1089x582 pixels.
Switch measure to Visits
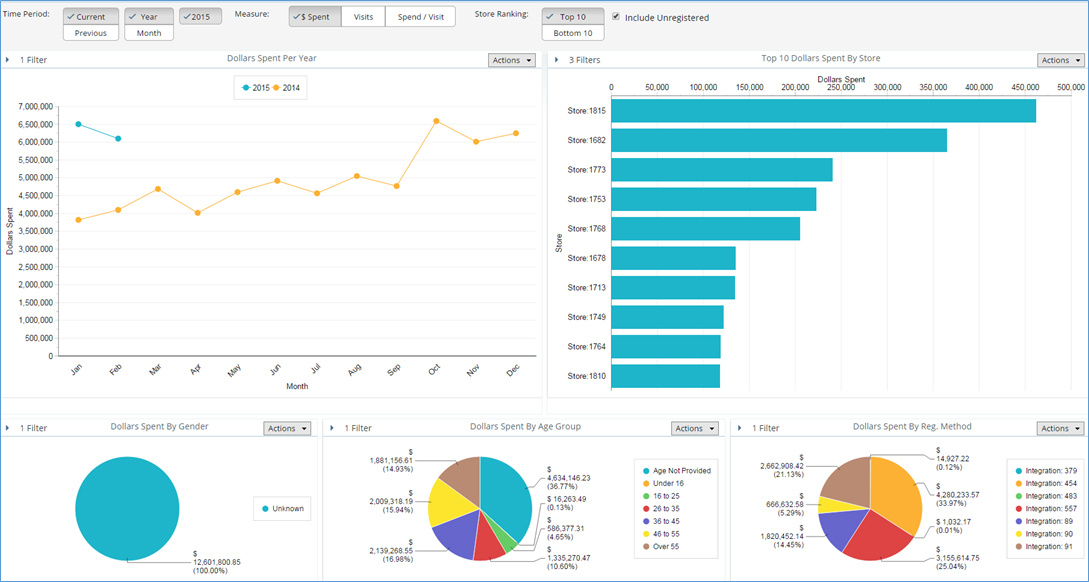tap(363, 17)
